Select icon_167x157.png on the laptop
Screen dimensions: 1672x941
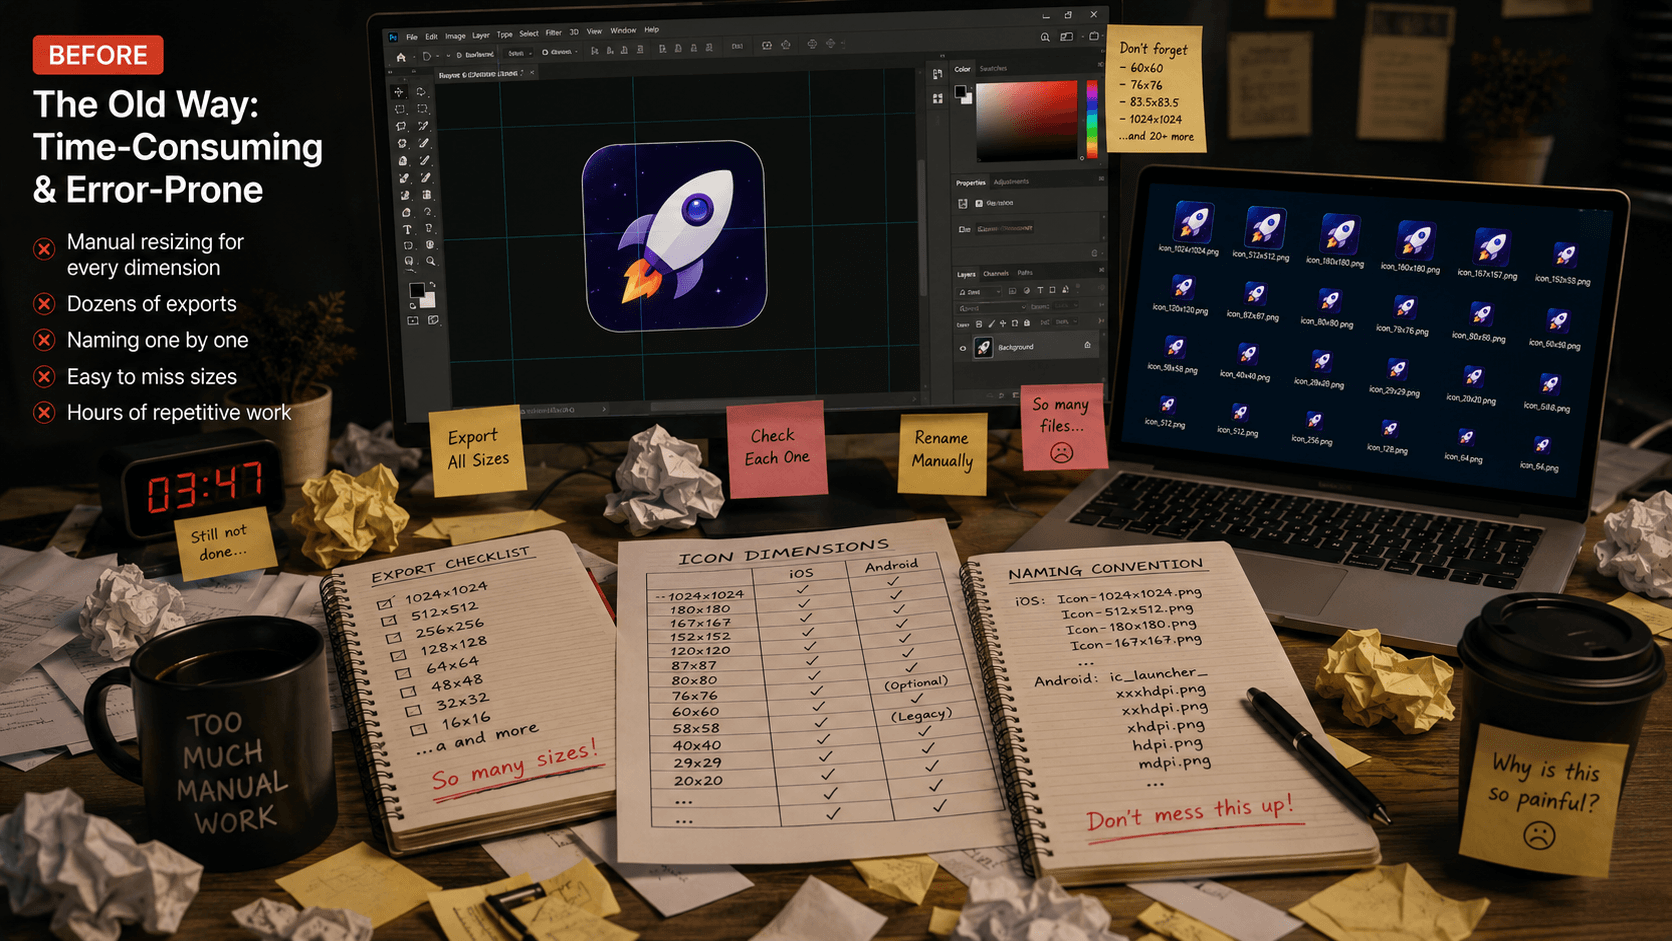[1489, 252]
